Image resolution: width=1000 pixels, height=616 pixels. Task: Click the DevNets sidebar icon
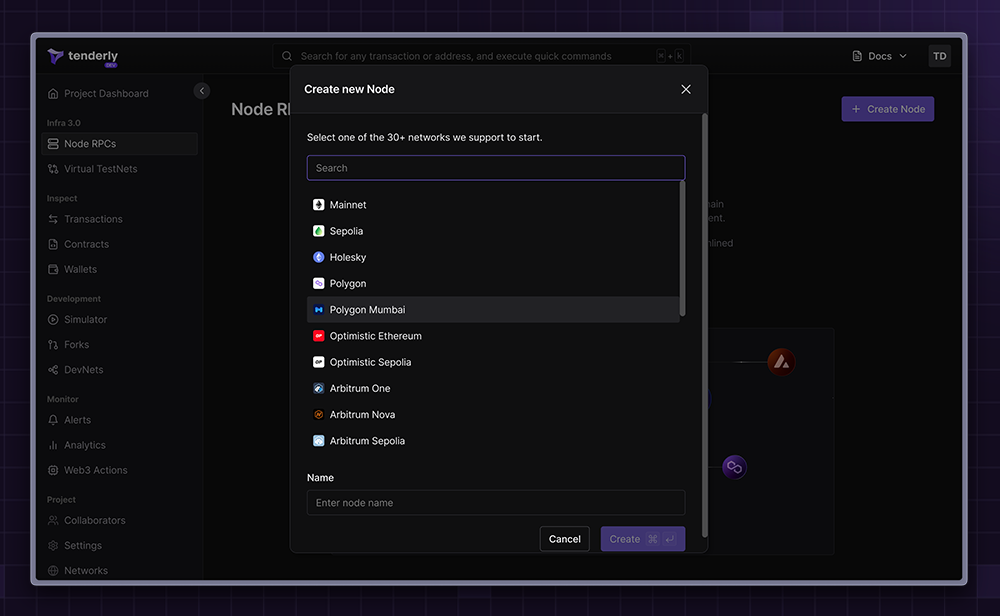pos(53,370)
